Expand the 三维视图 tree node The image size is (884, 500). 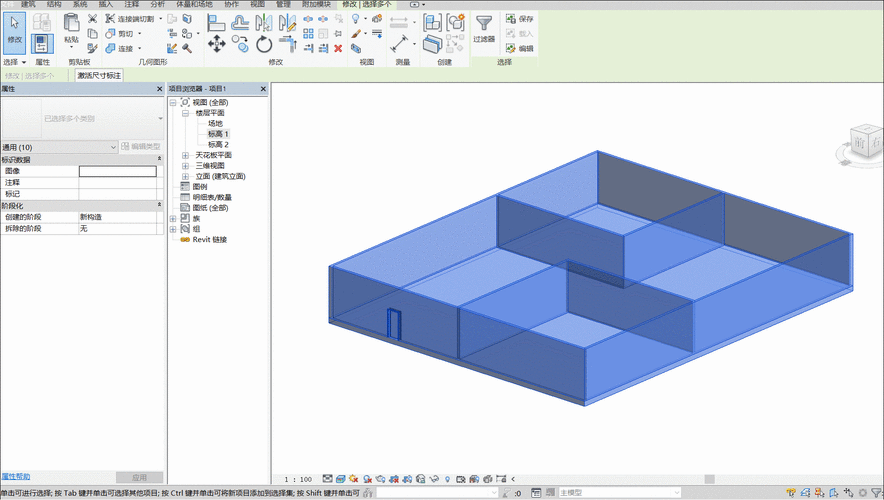[x=185, y=166]
